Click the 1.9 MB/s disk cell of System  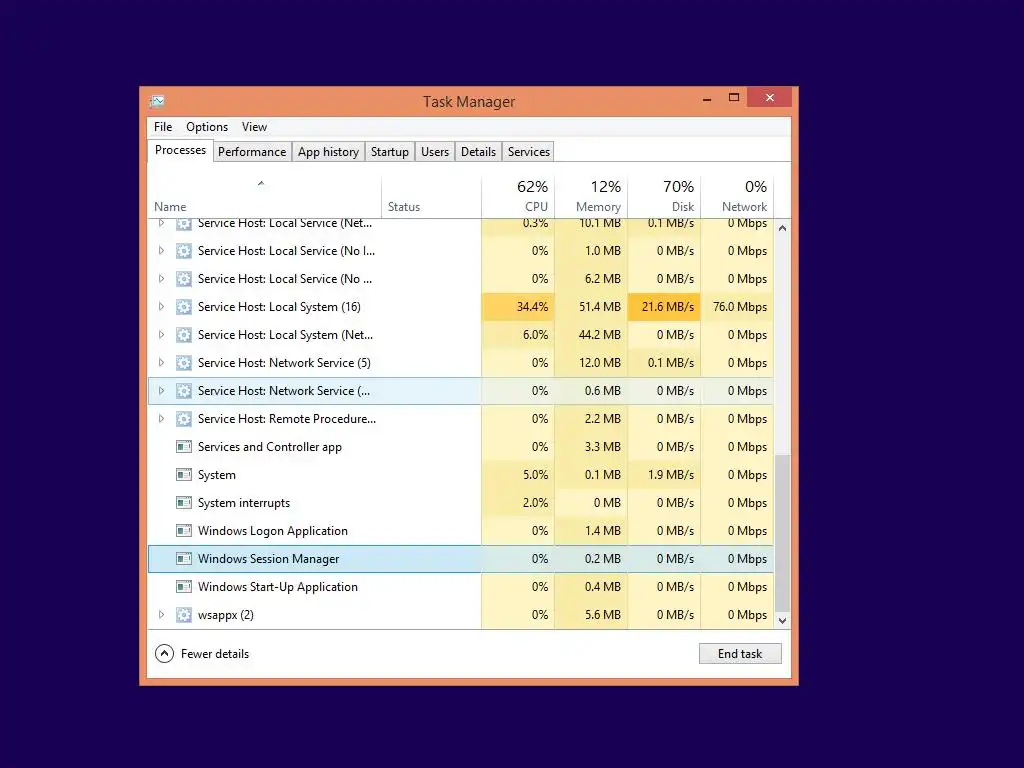[664, 475]
